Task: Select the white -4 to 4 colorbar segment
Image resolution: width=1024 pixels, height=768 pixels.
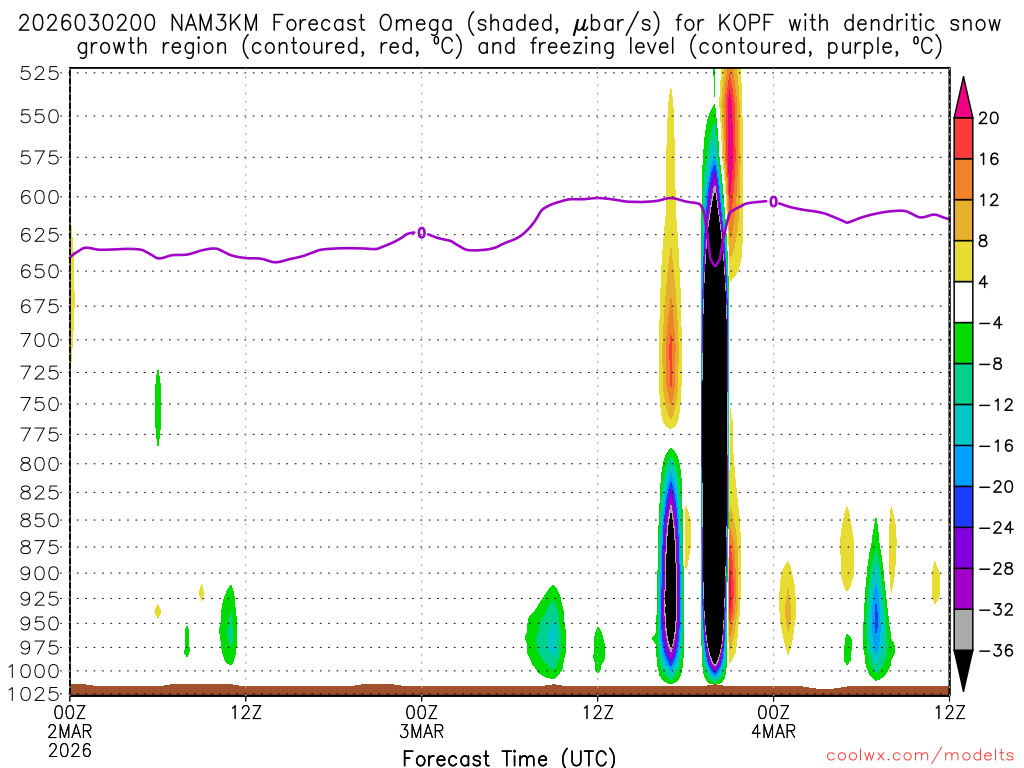Action: (x=963, y=302)
